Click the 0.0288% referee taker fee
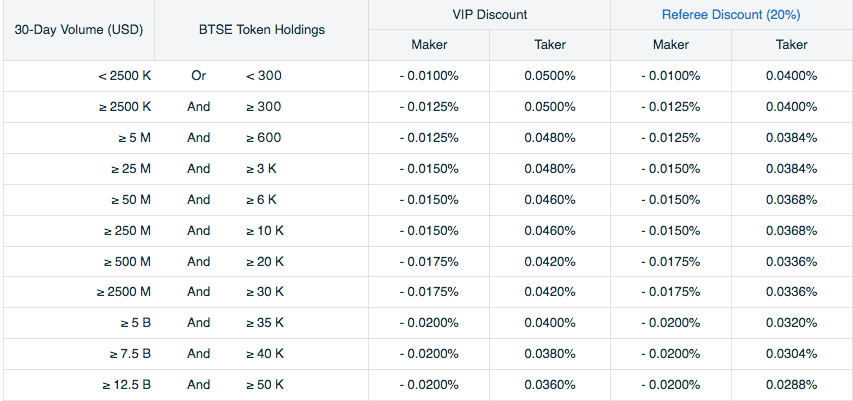Viewport: 853px width, 401px height. click(792, 385)
